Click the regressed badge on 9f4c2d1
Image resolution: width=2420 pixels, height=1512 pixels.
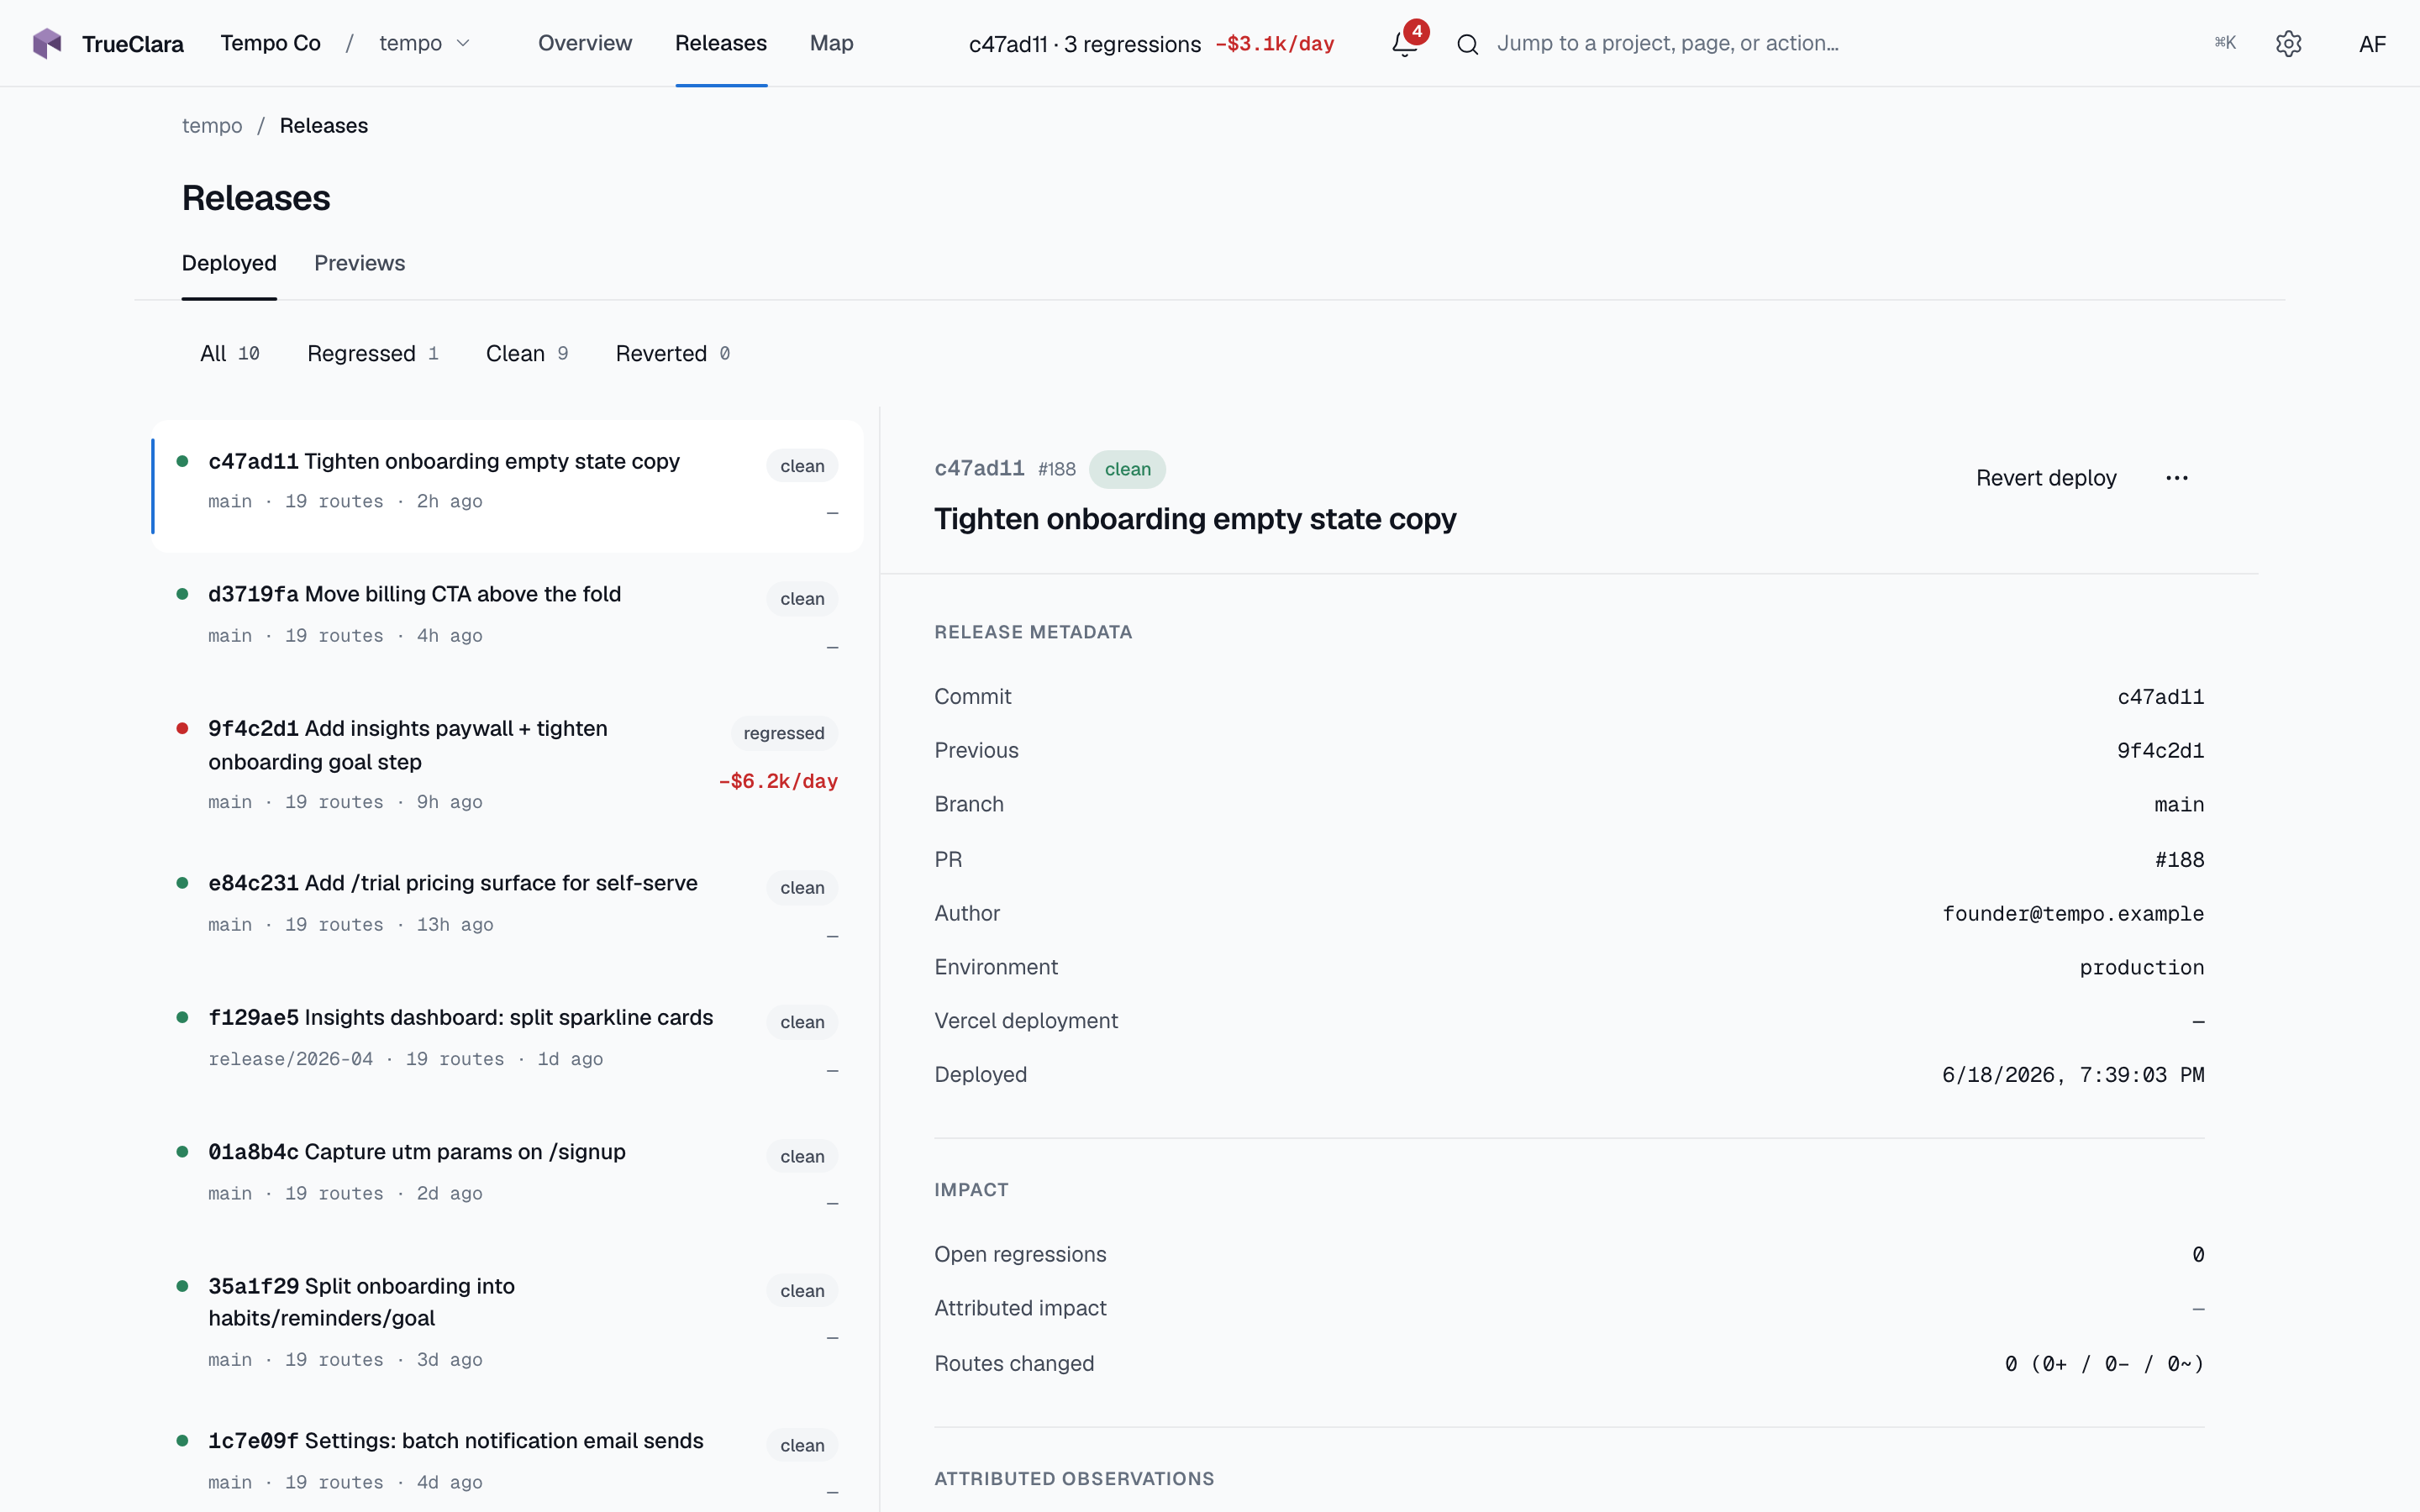[x=784, y=733]
